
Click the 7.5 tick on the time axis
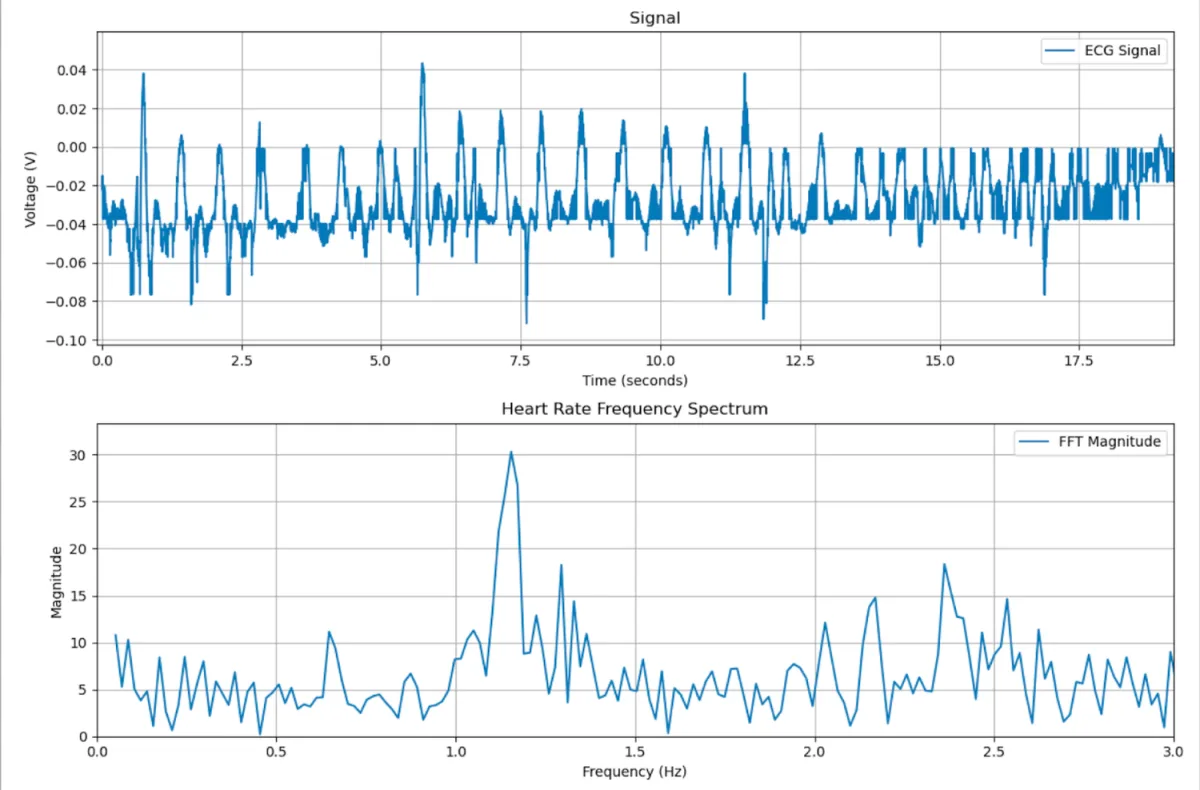coord(520,359)
